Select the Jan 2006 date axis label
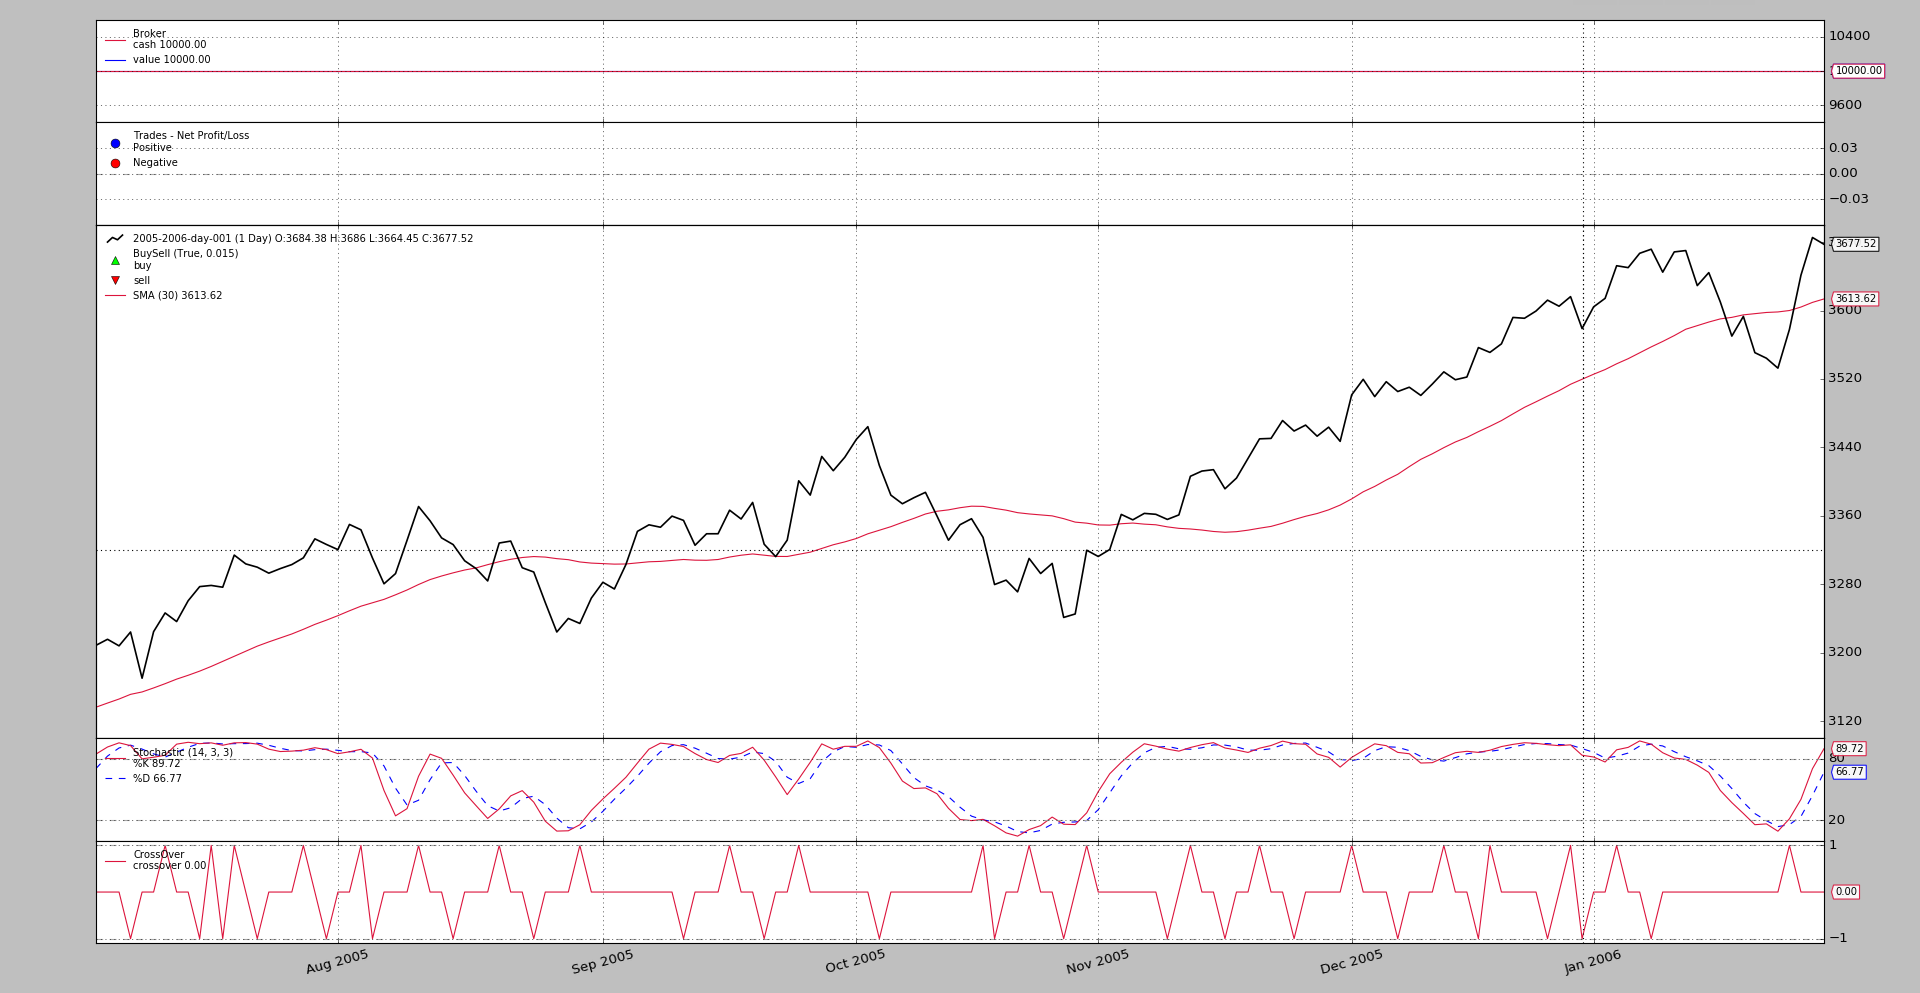Image resolution: width=1920 pixels, height=993 pixels. [x=1593, y=962]
